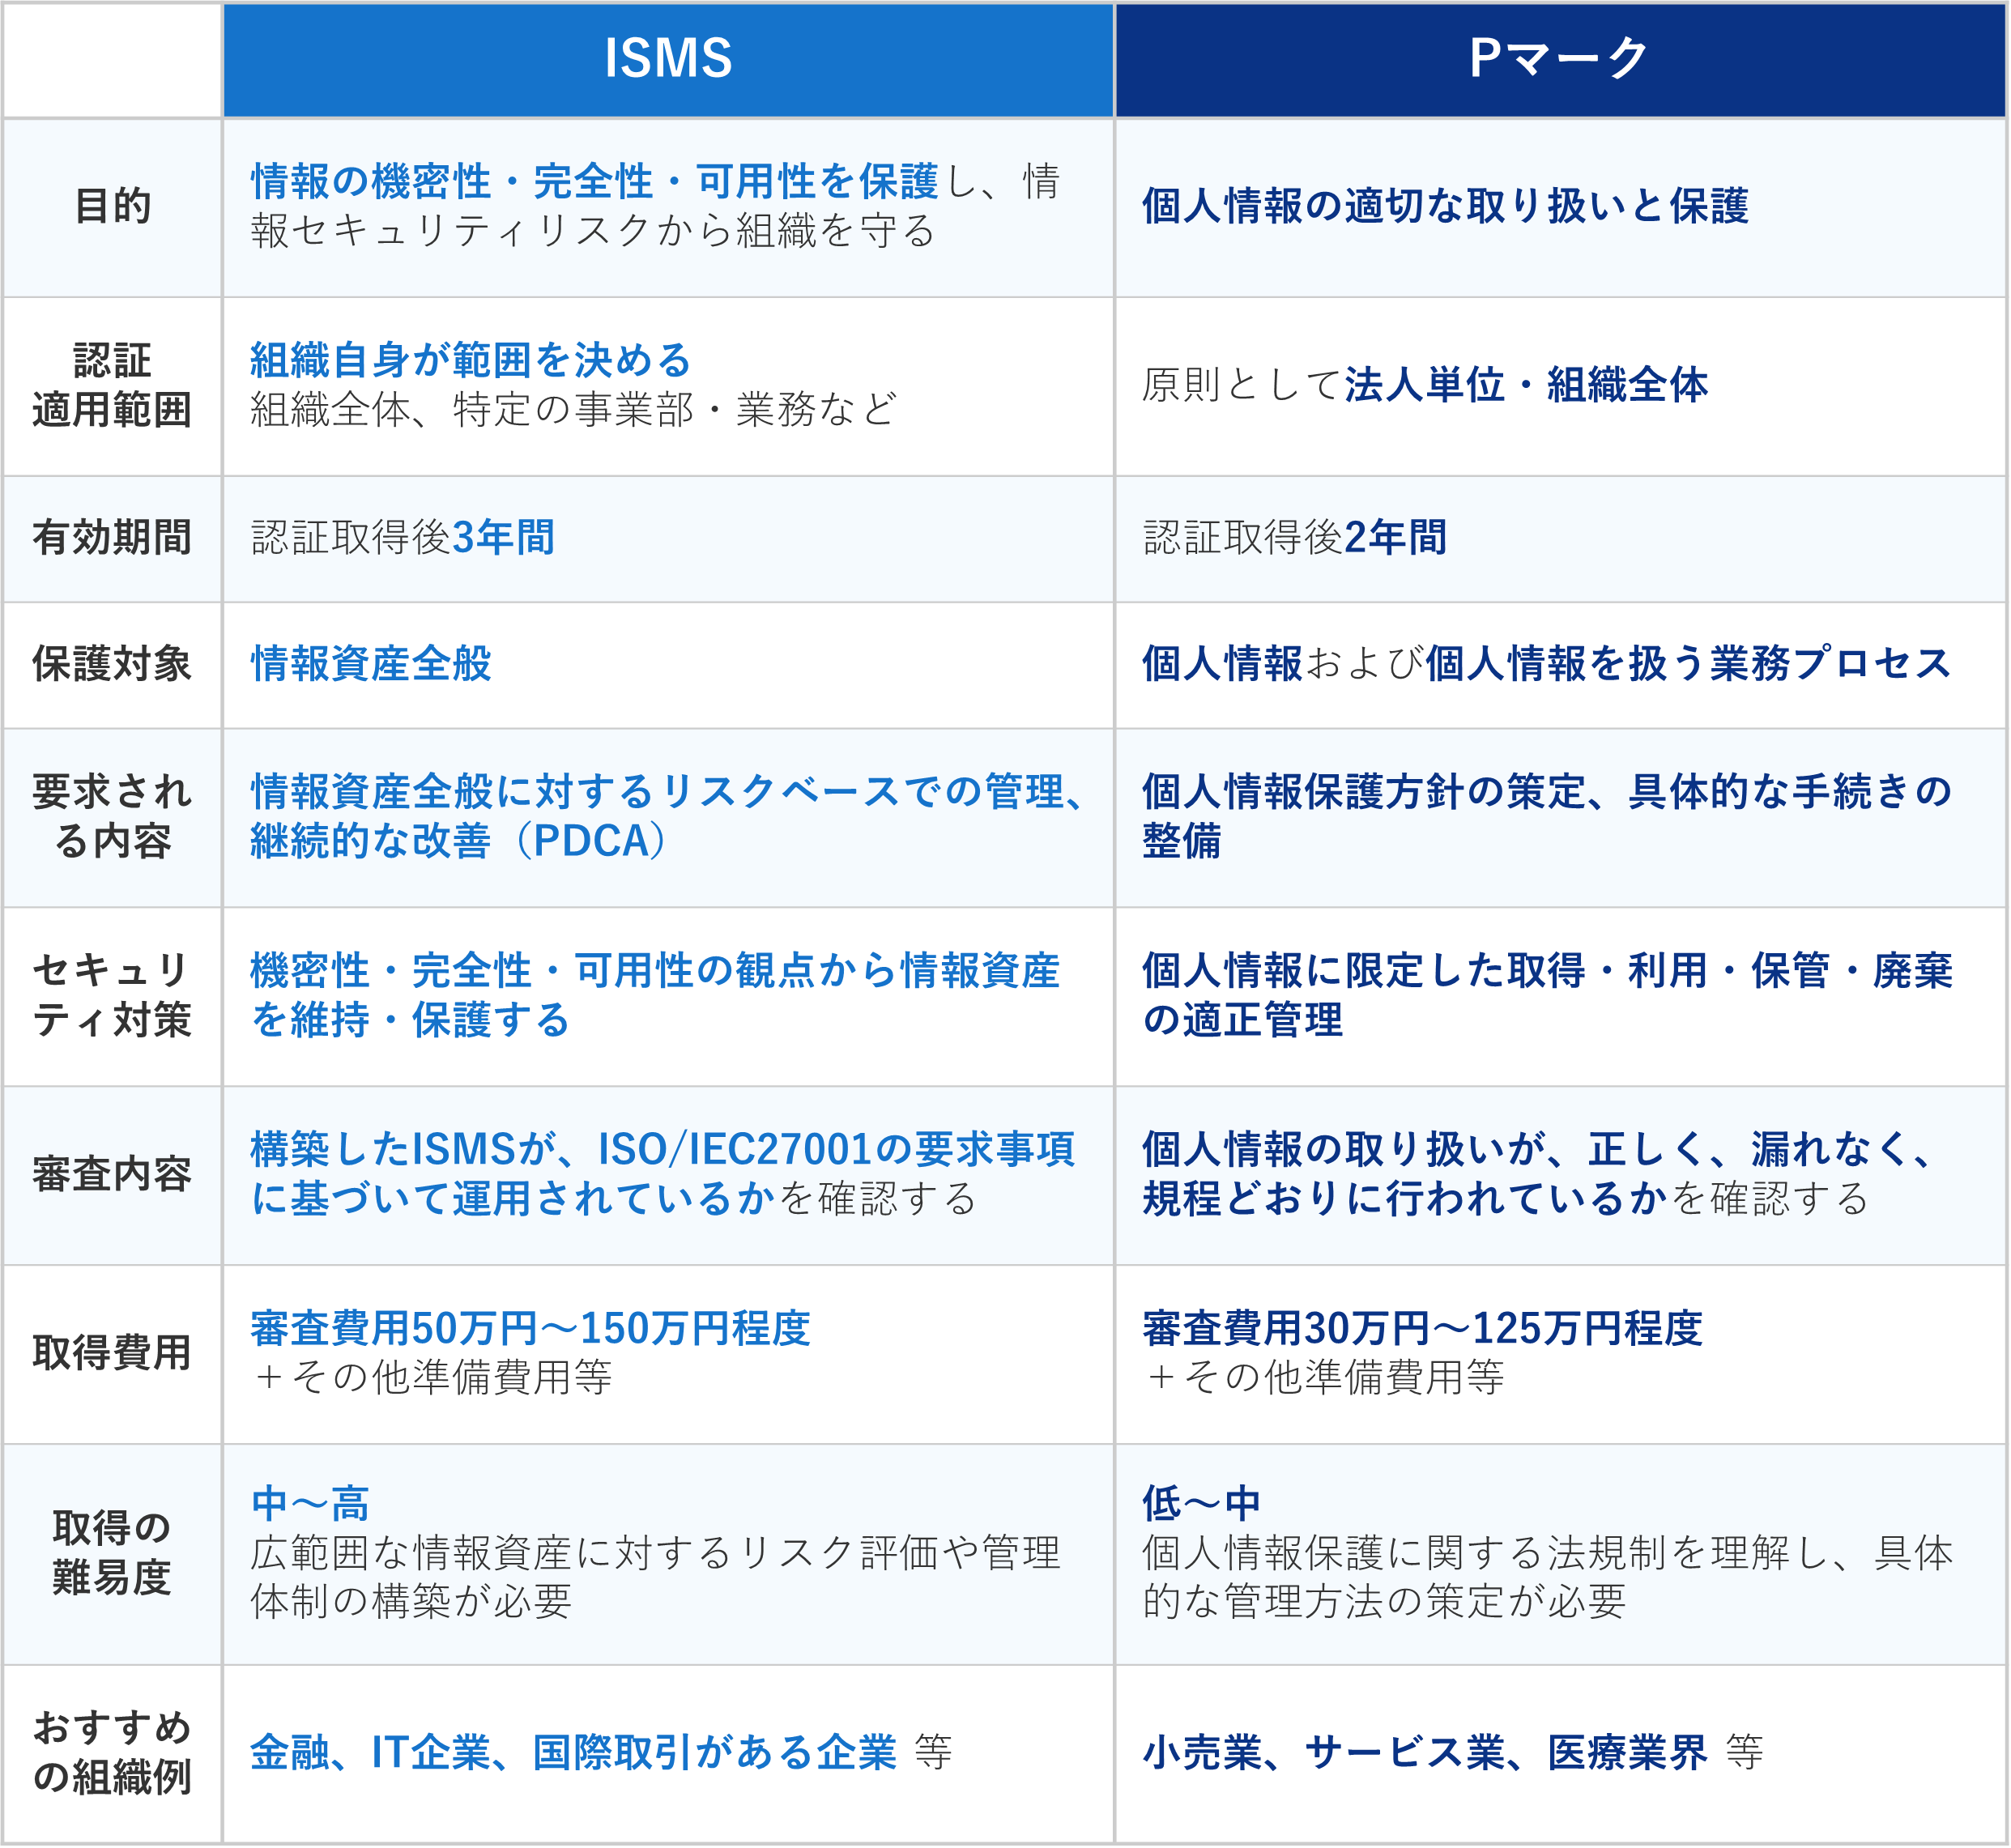Click the 情報資産全般 cell text
The image size is (2011, 1848).
(371, 664)
